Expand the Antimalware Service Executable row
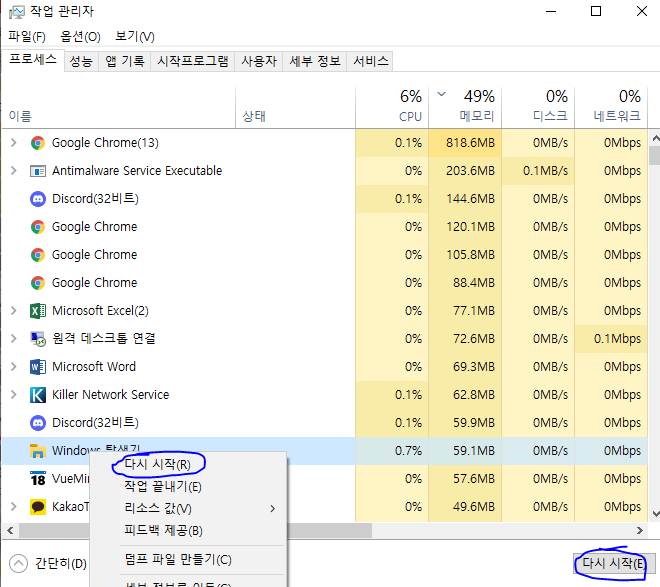The width and height of the screenshot is (660, 587). click(x=13, y=170)
